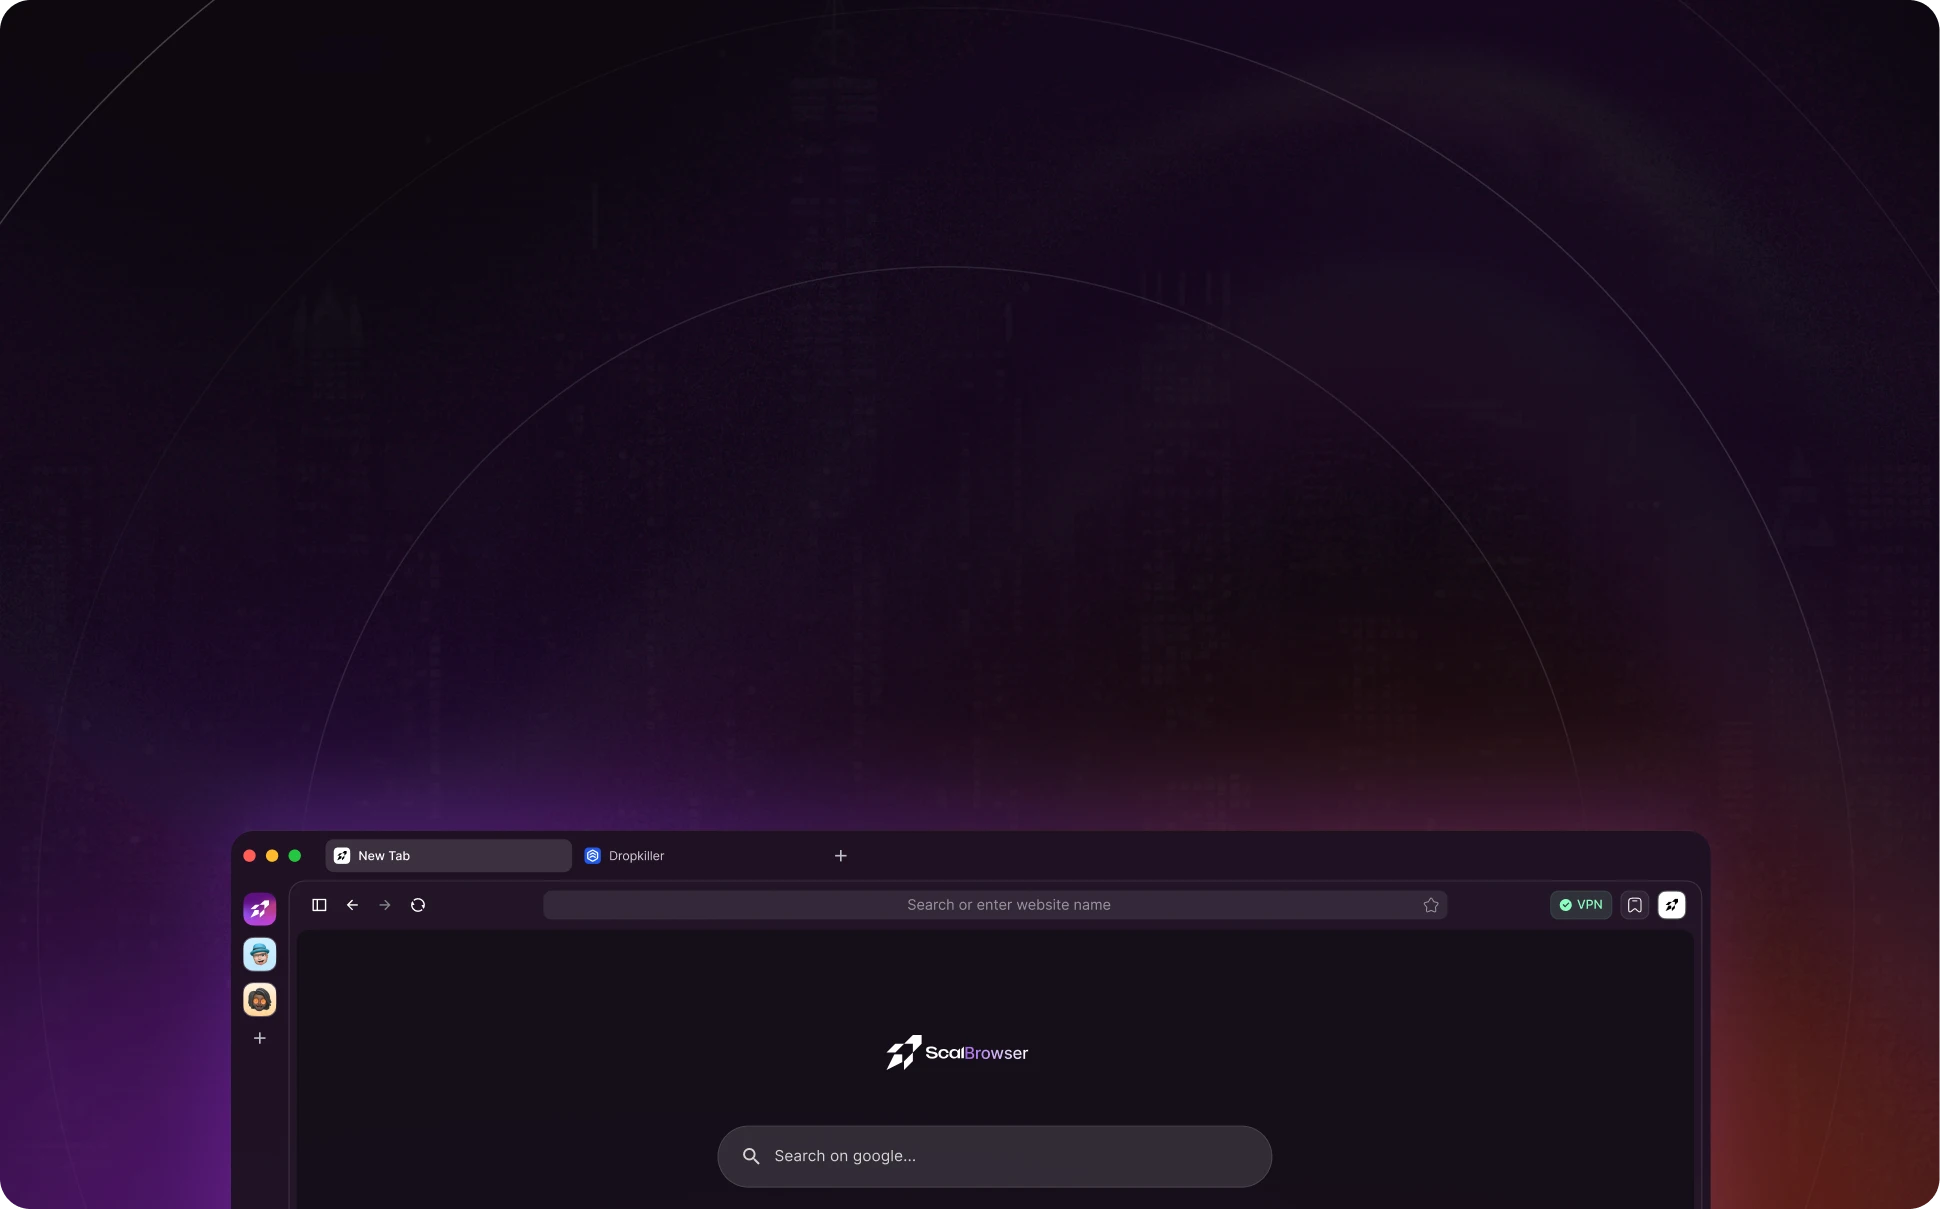Screen dimensions: 1940x1209
Task: Go back with the left arrow
Action: (352, 905)
